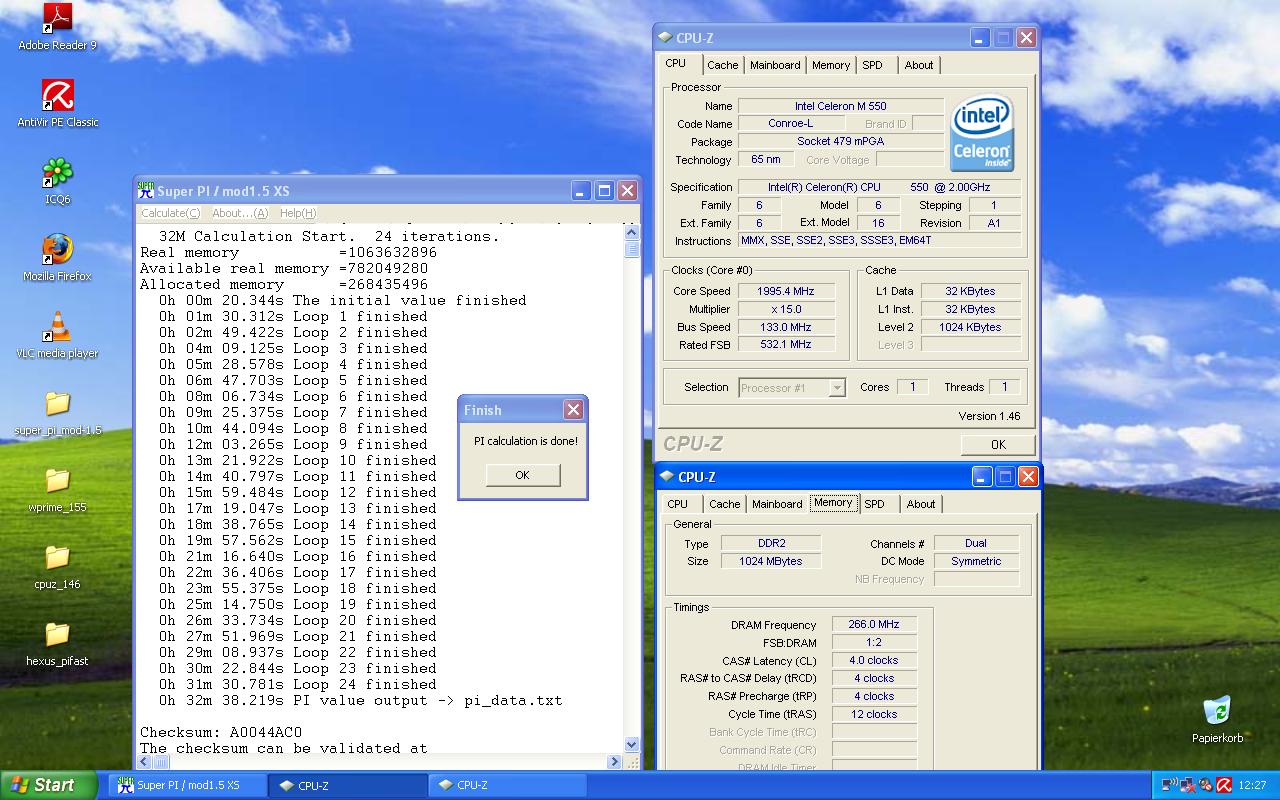
Task: Switch to SPD tab in upper CPU-Z
Action: pos(873,65)
